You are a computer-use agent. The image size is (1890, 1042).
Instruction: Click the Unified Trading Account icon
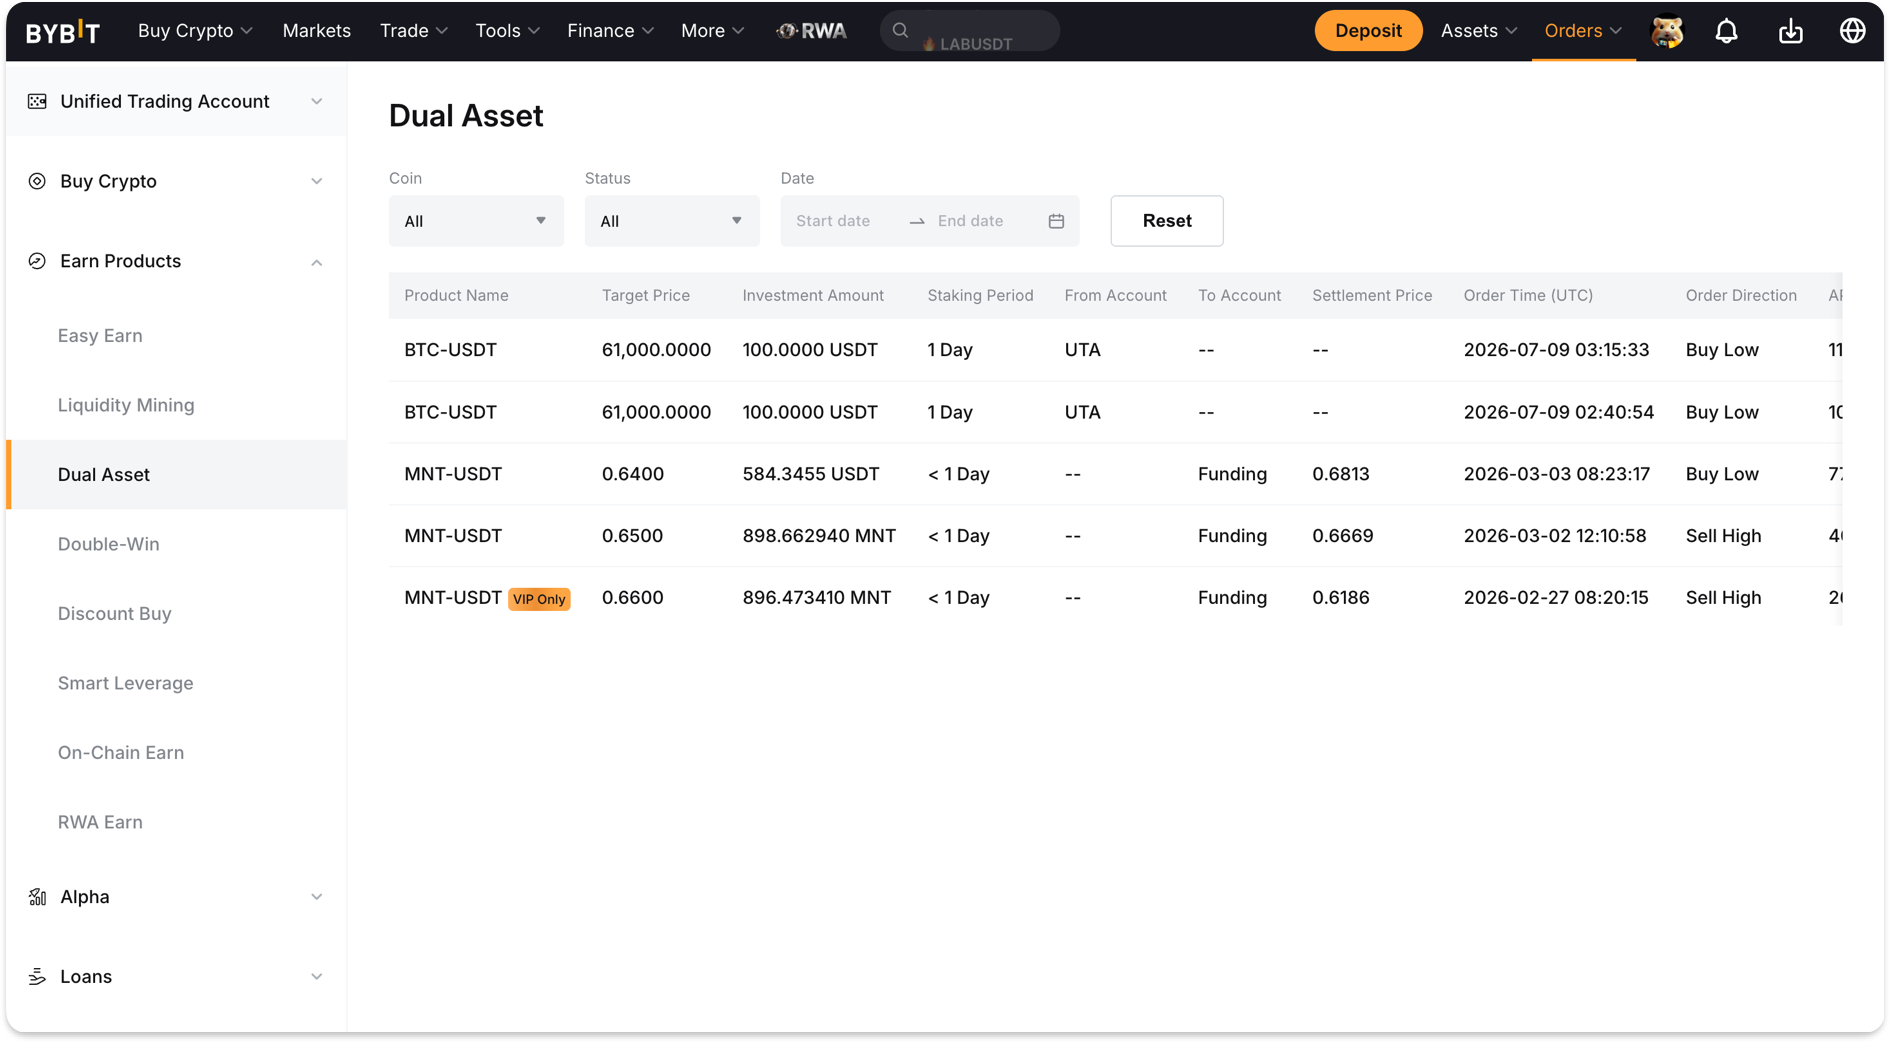37,101
